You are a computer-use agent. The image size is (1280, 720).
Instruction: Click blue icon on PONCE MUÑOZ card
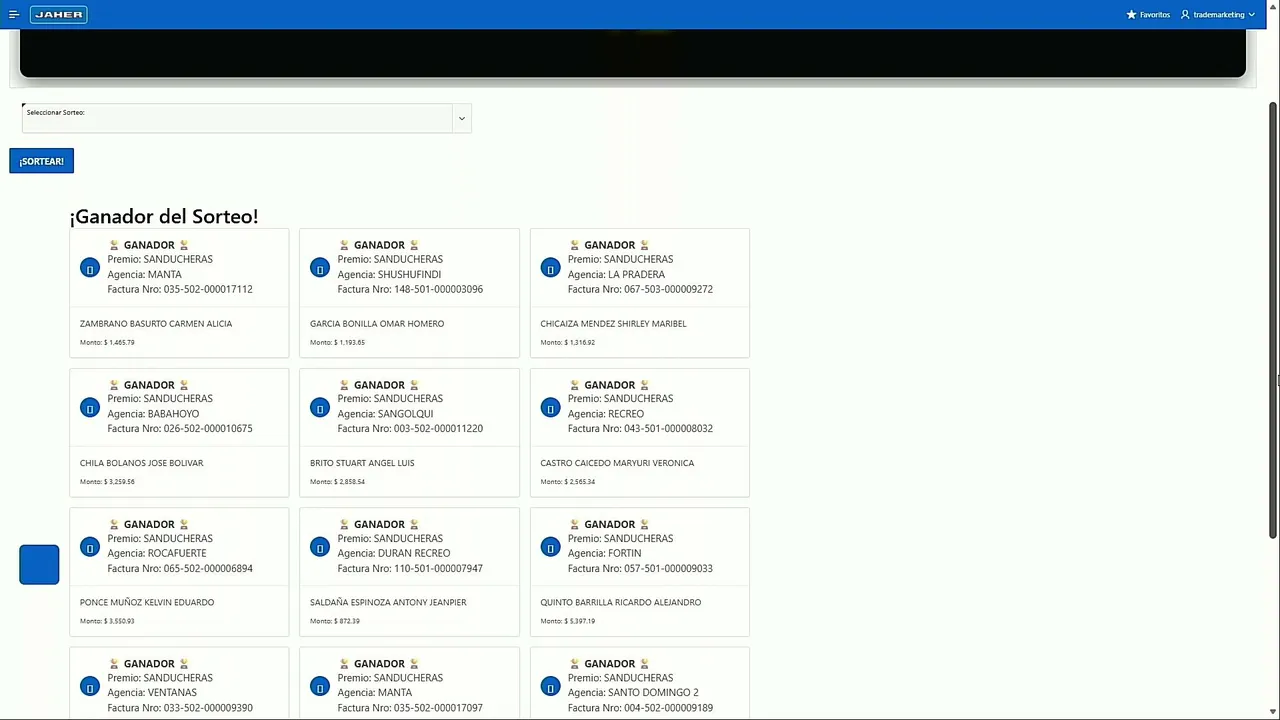pyautogui.click(x=90, y=547)
